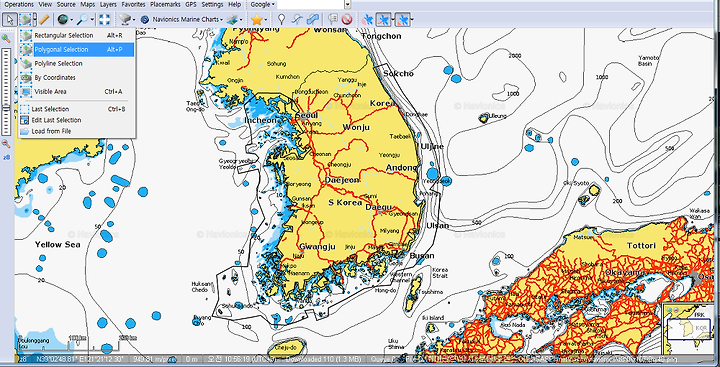
Task: Click the yellow star favorites icon
Action: [x=256, y=19]
